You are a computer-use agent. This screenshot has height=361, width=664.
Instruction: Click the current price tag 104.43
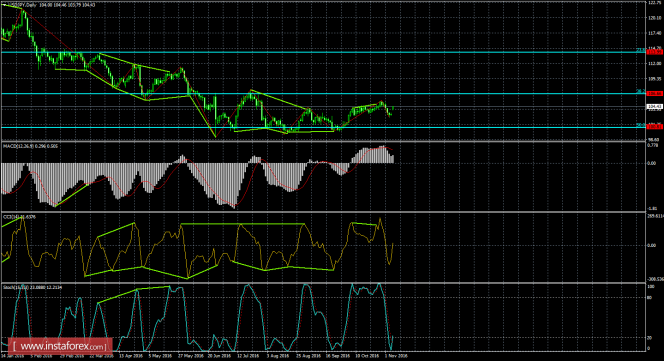(655, 106)
